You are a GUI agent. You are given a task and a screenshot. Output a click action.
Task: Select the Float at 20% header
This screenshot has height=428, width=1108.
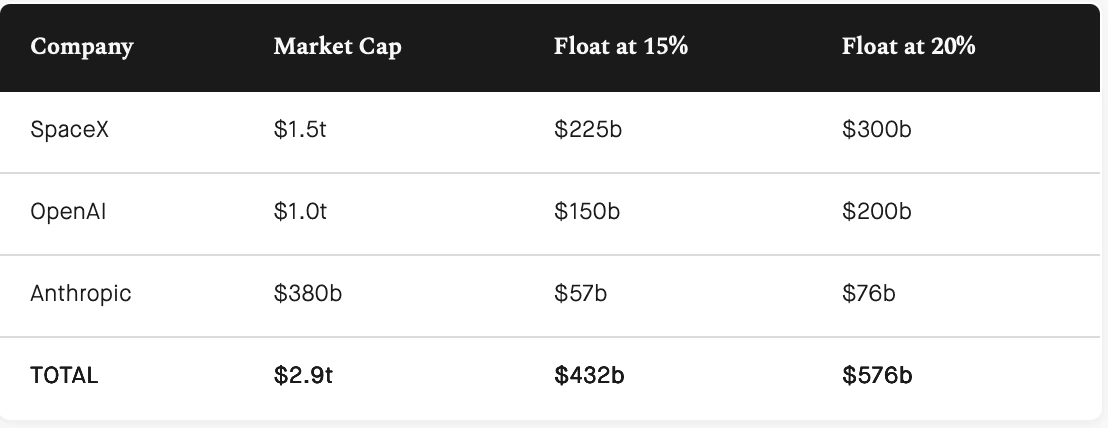[909, 47]
